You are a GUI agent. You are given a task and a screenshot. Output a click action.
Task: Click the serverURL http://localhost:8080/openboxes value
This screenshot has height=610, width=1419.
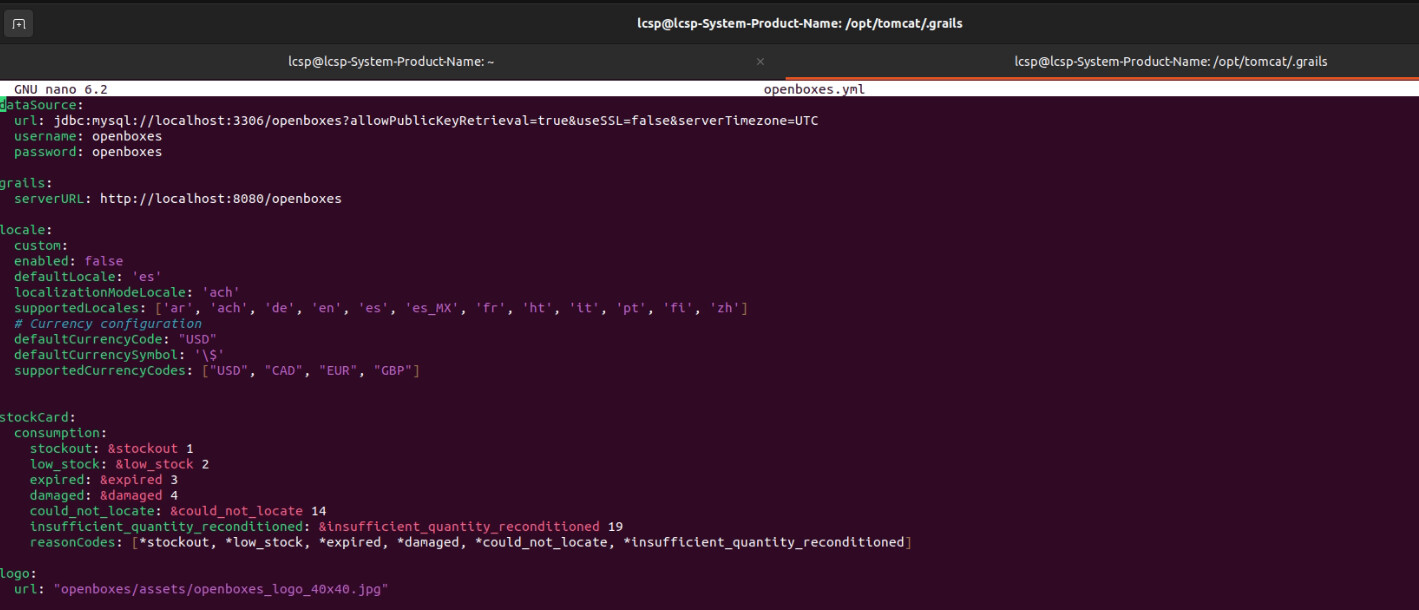[221, 199]
